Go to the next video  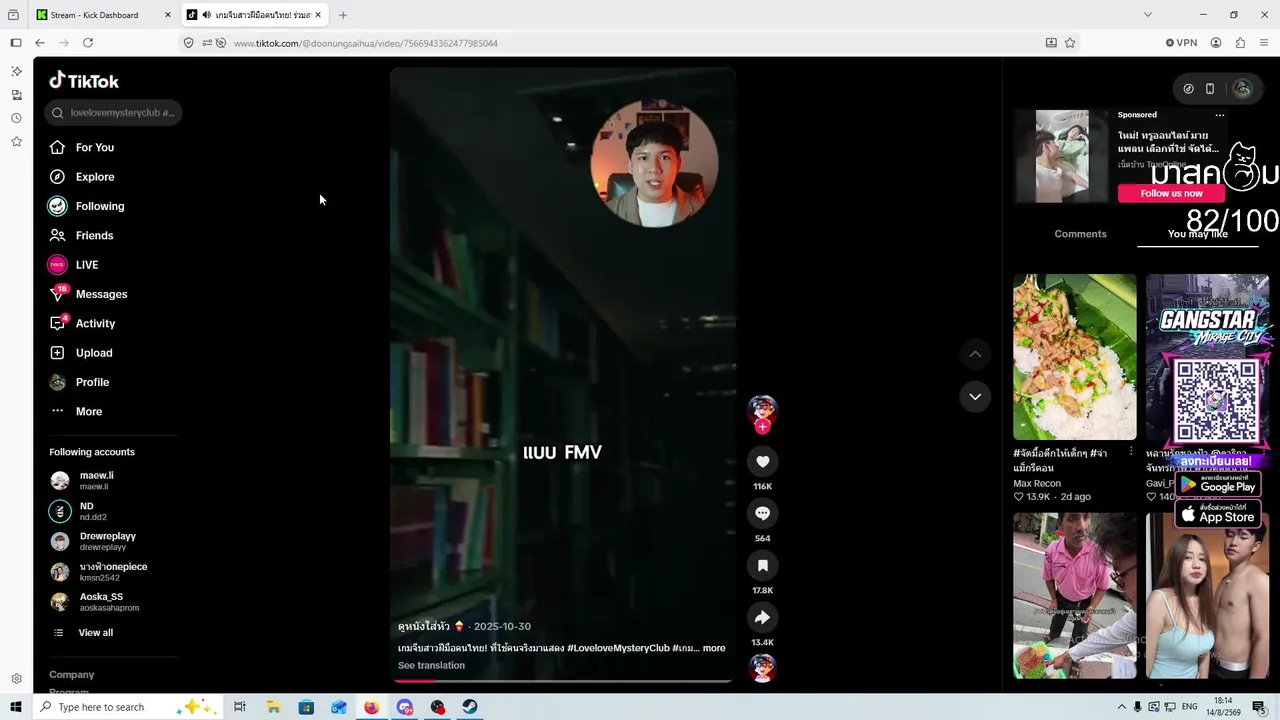tap(975, 397)
